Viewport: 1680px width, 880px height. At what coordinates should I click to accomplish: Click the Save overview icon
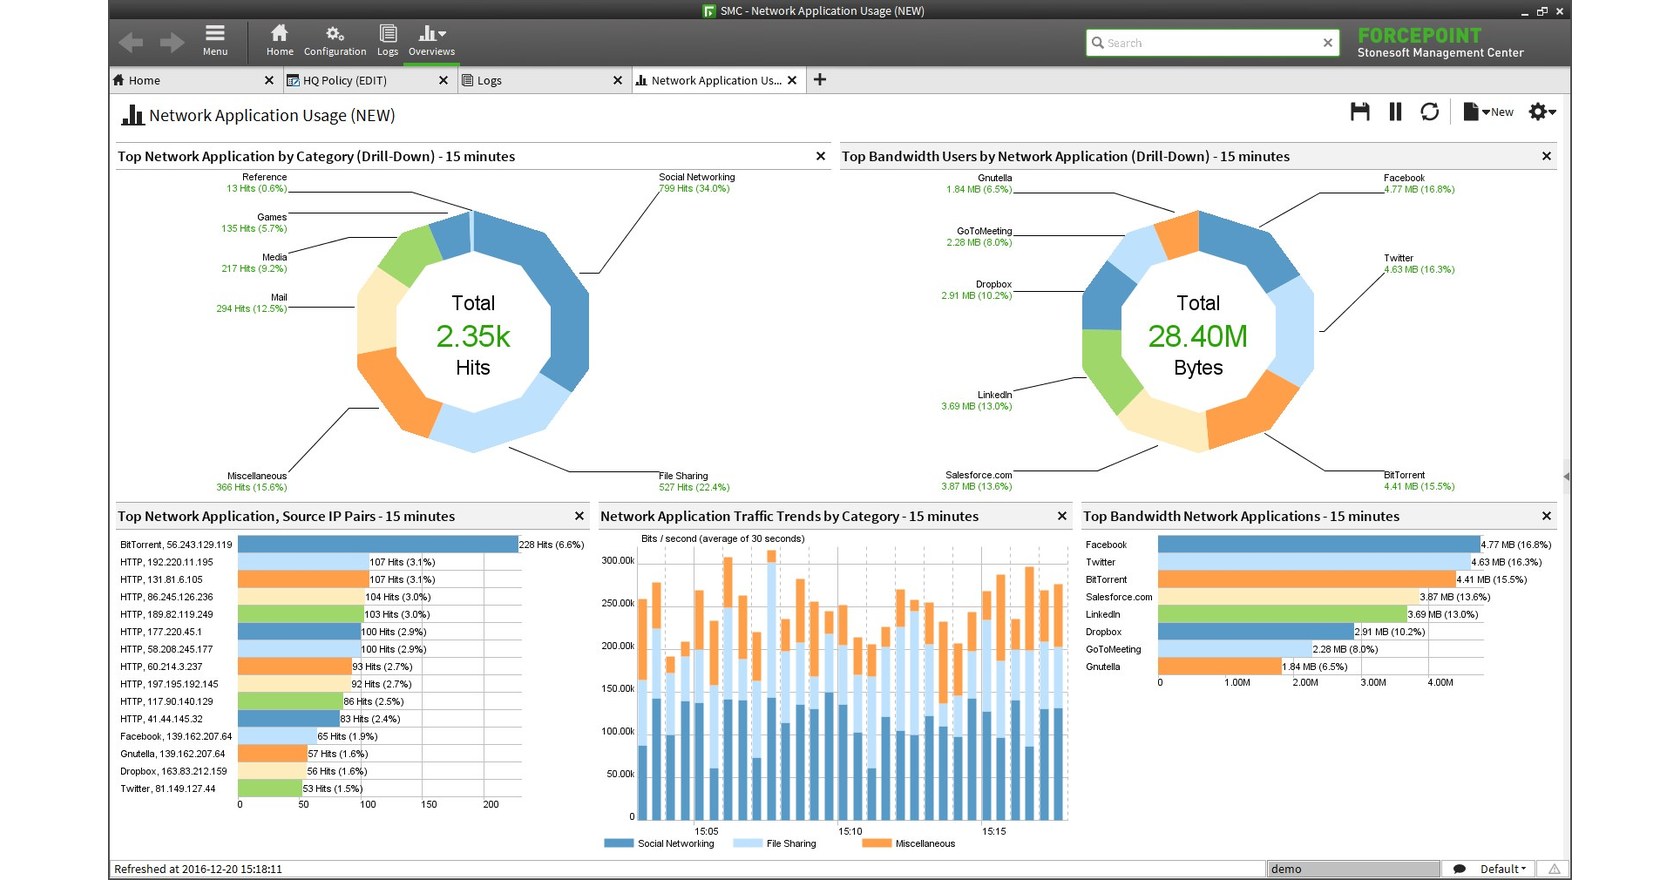coord(1359,112)
